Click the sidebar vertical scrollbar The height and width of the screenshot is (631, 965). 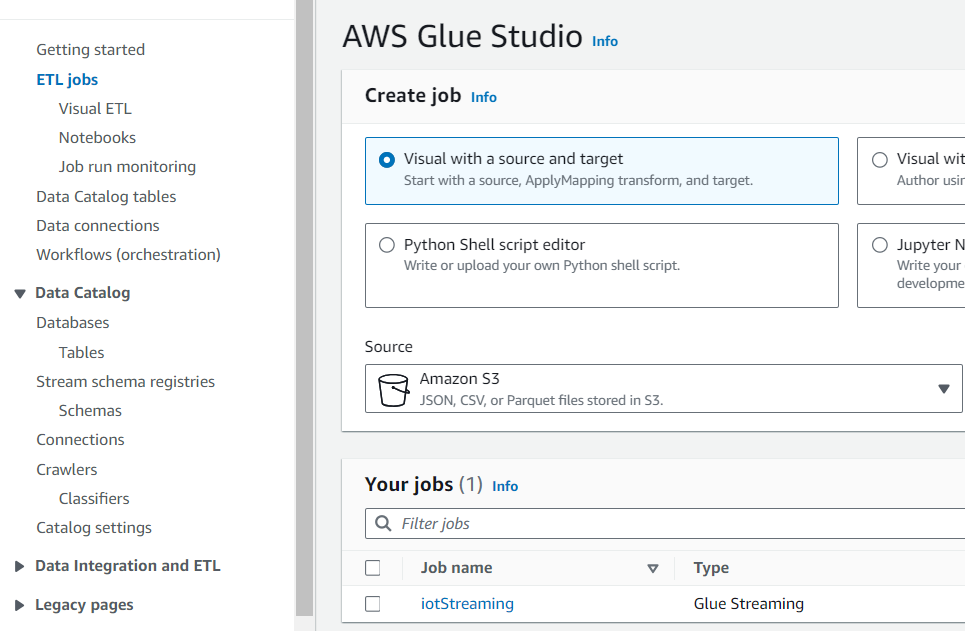pyautogui.click(x=305, y=300)
